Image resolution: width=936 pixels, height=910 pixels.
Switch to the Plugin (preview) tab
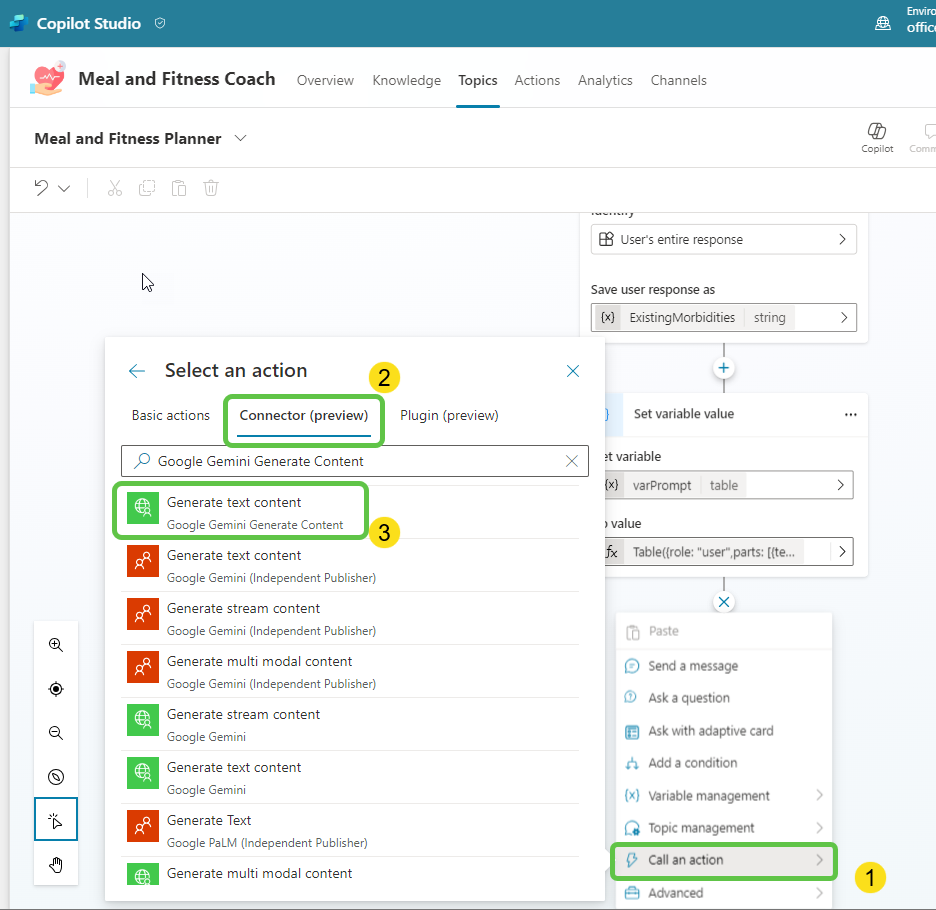coord(449,415)
